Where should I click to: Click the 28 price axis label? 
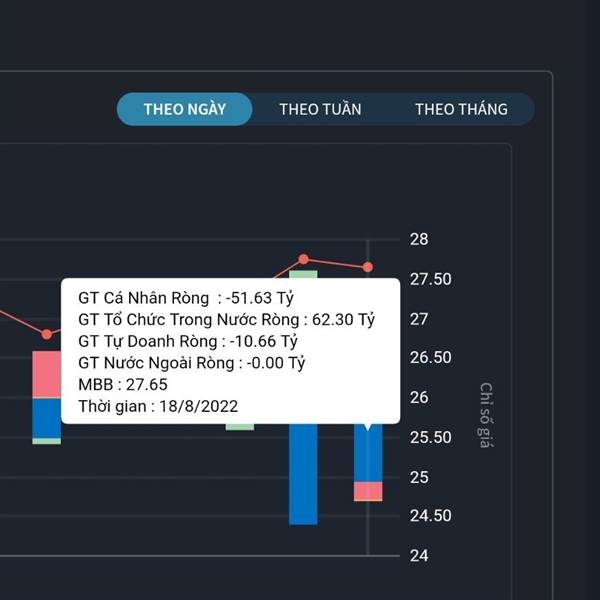[419, 240]
